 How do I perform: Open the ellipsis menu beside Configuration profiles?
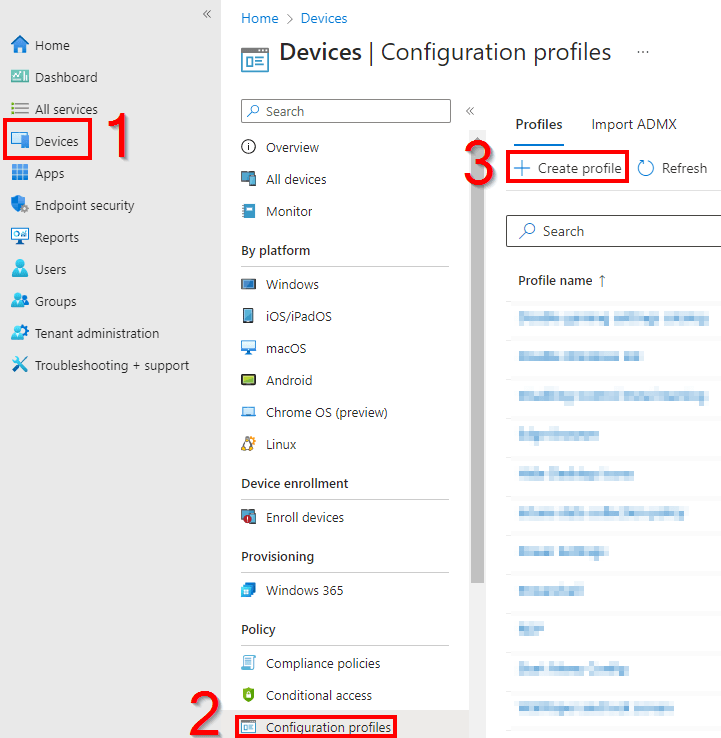pyautogui.click(x=643, y=52)
